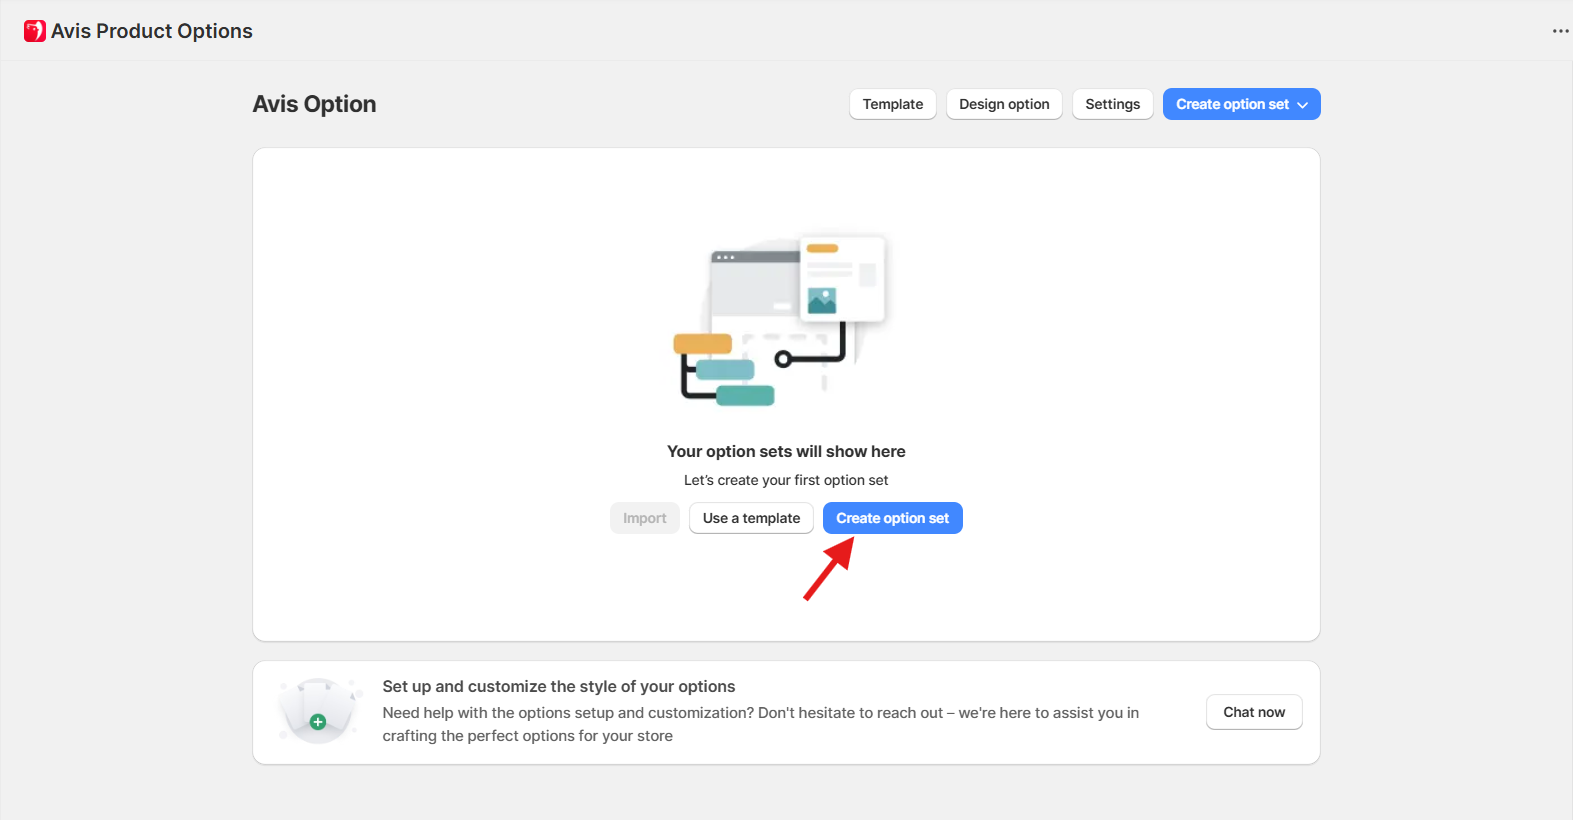Click the red arrow pointing at the button
This screenshot has width=1573, height=820.
829,569
